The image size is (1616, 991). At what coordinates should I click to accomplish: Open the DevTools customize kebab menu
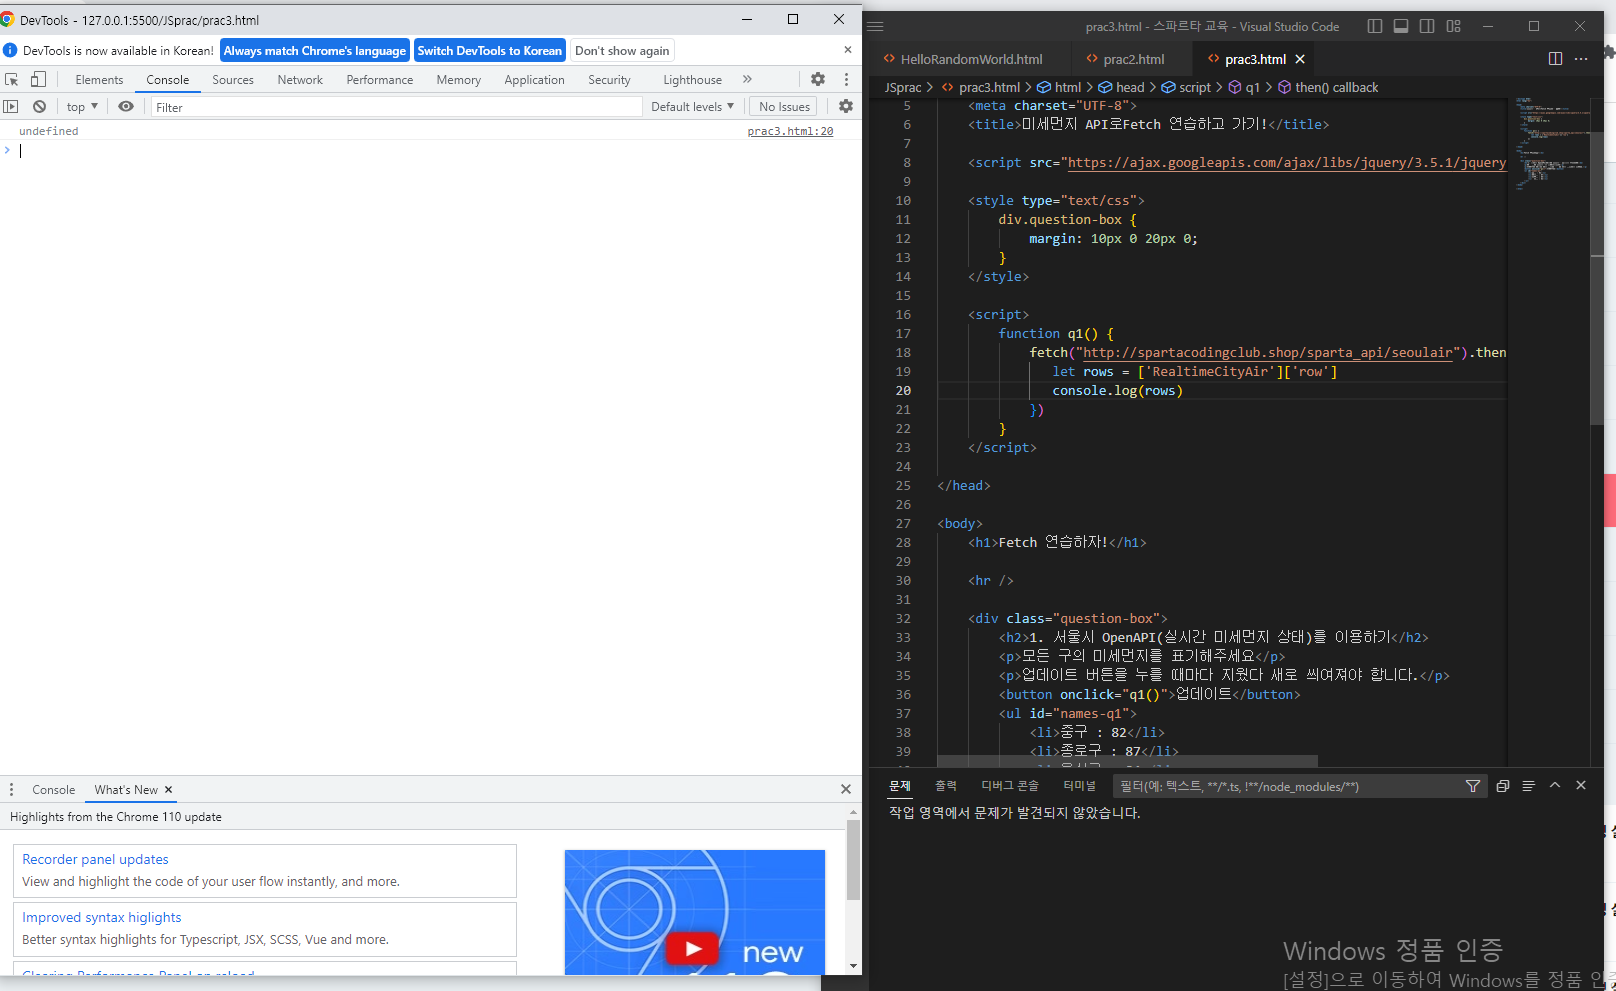click(x=846, y=79)
